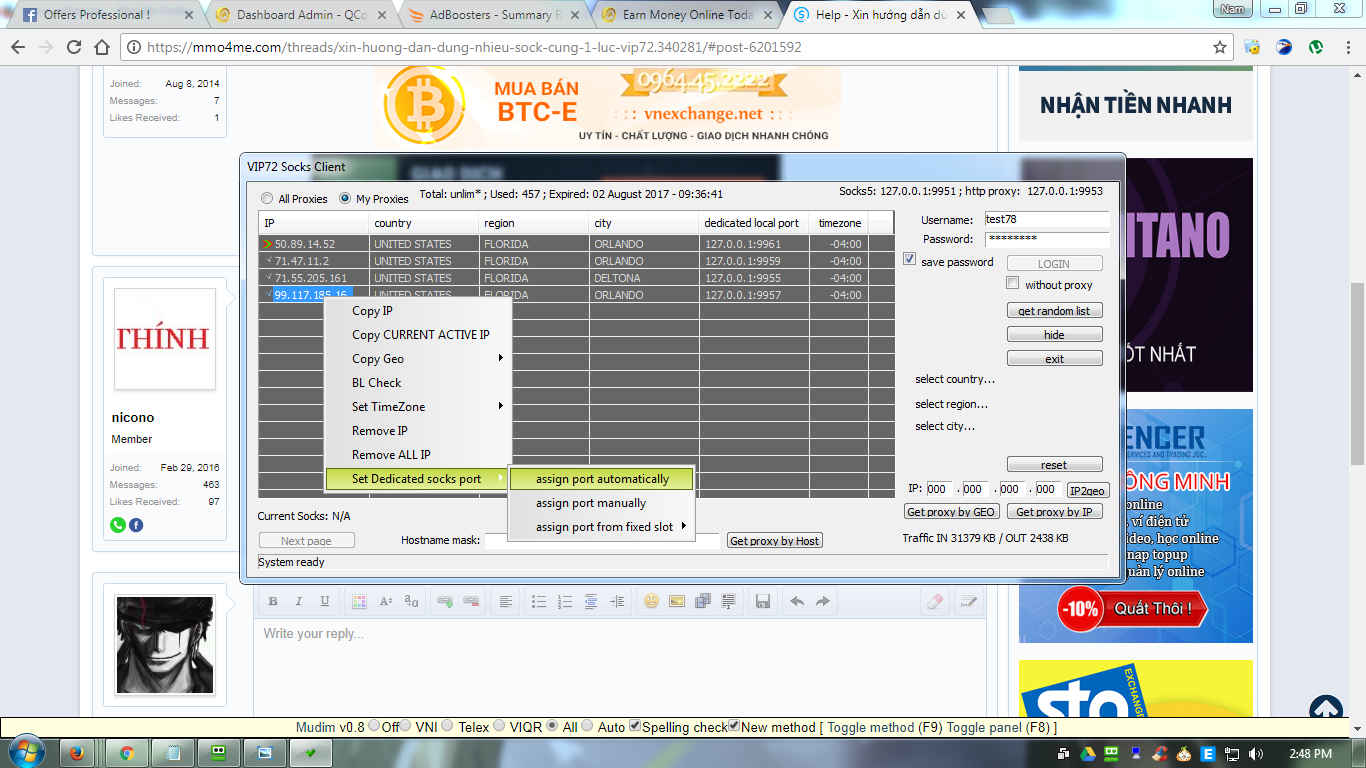Image resolution: width=1366 pixels, height=768 pixels.
Task: Insert media via editor toolbar
Action: (x=703, y=601)
